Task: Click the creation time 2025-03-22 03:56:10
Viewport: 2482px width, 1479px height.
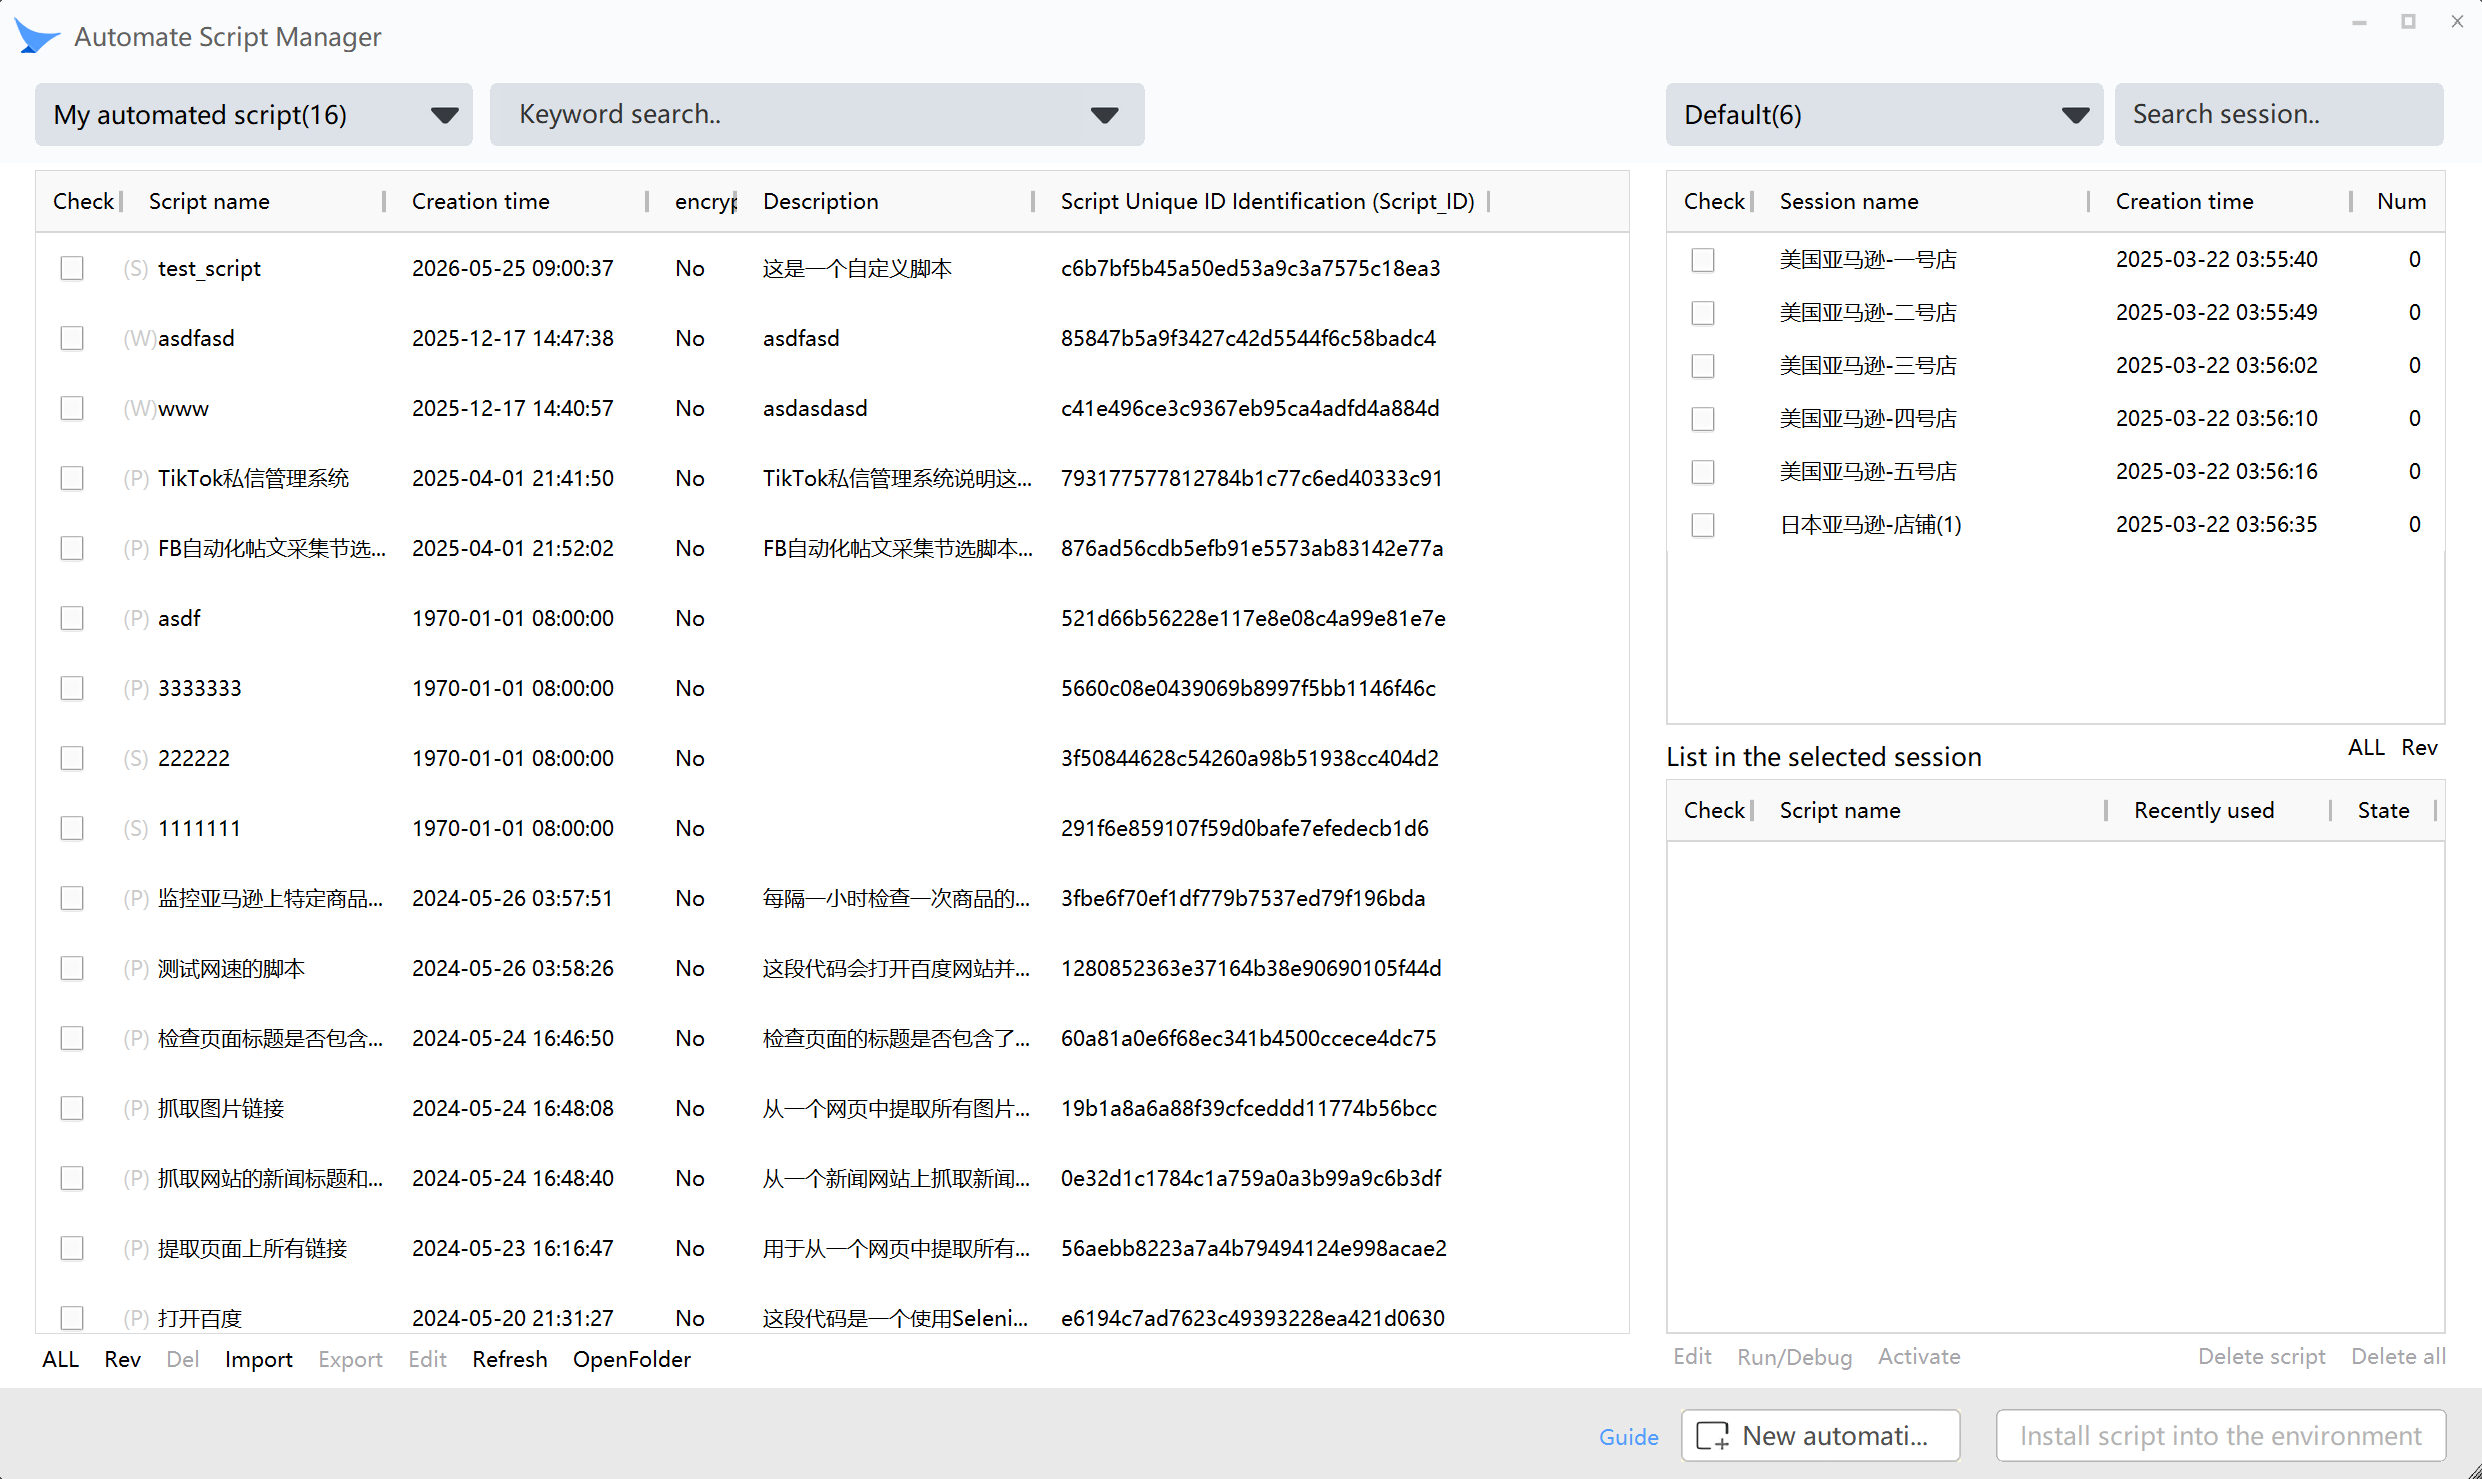Action: click(x=2216, y=419)
